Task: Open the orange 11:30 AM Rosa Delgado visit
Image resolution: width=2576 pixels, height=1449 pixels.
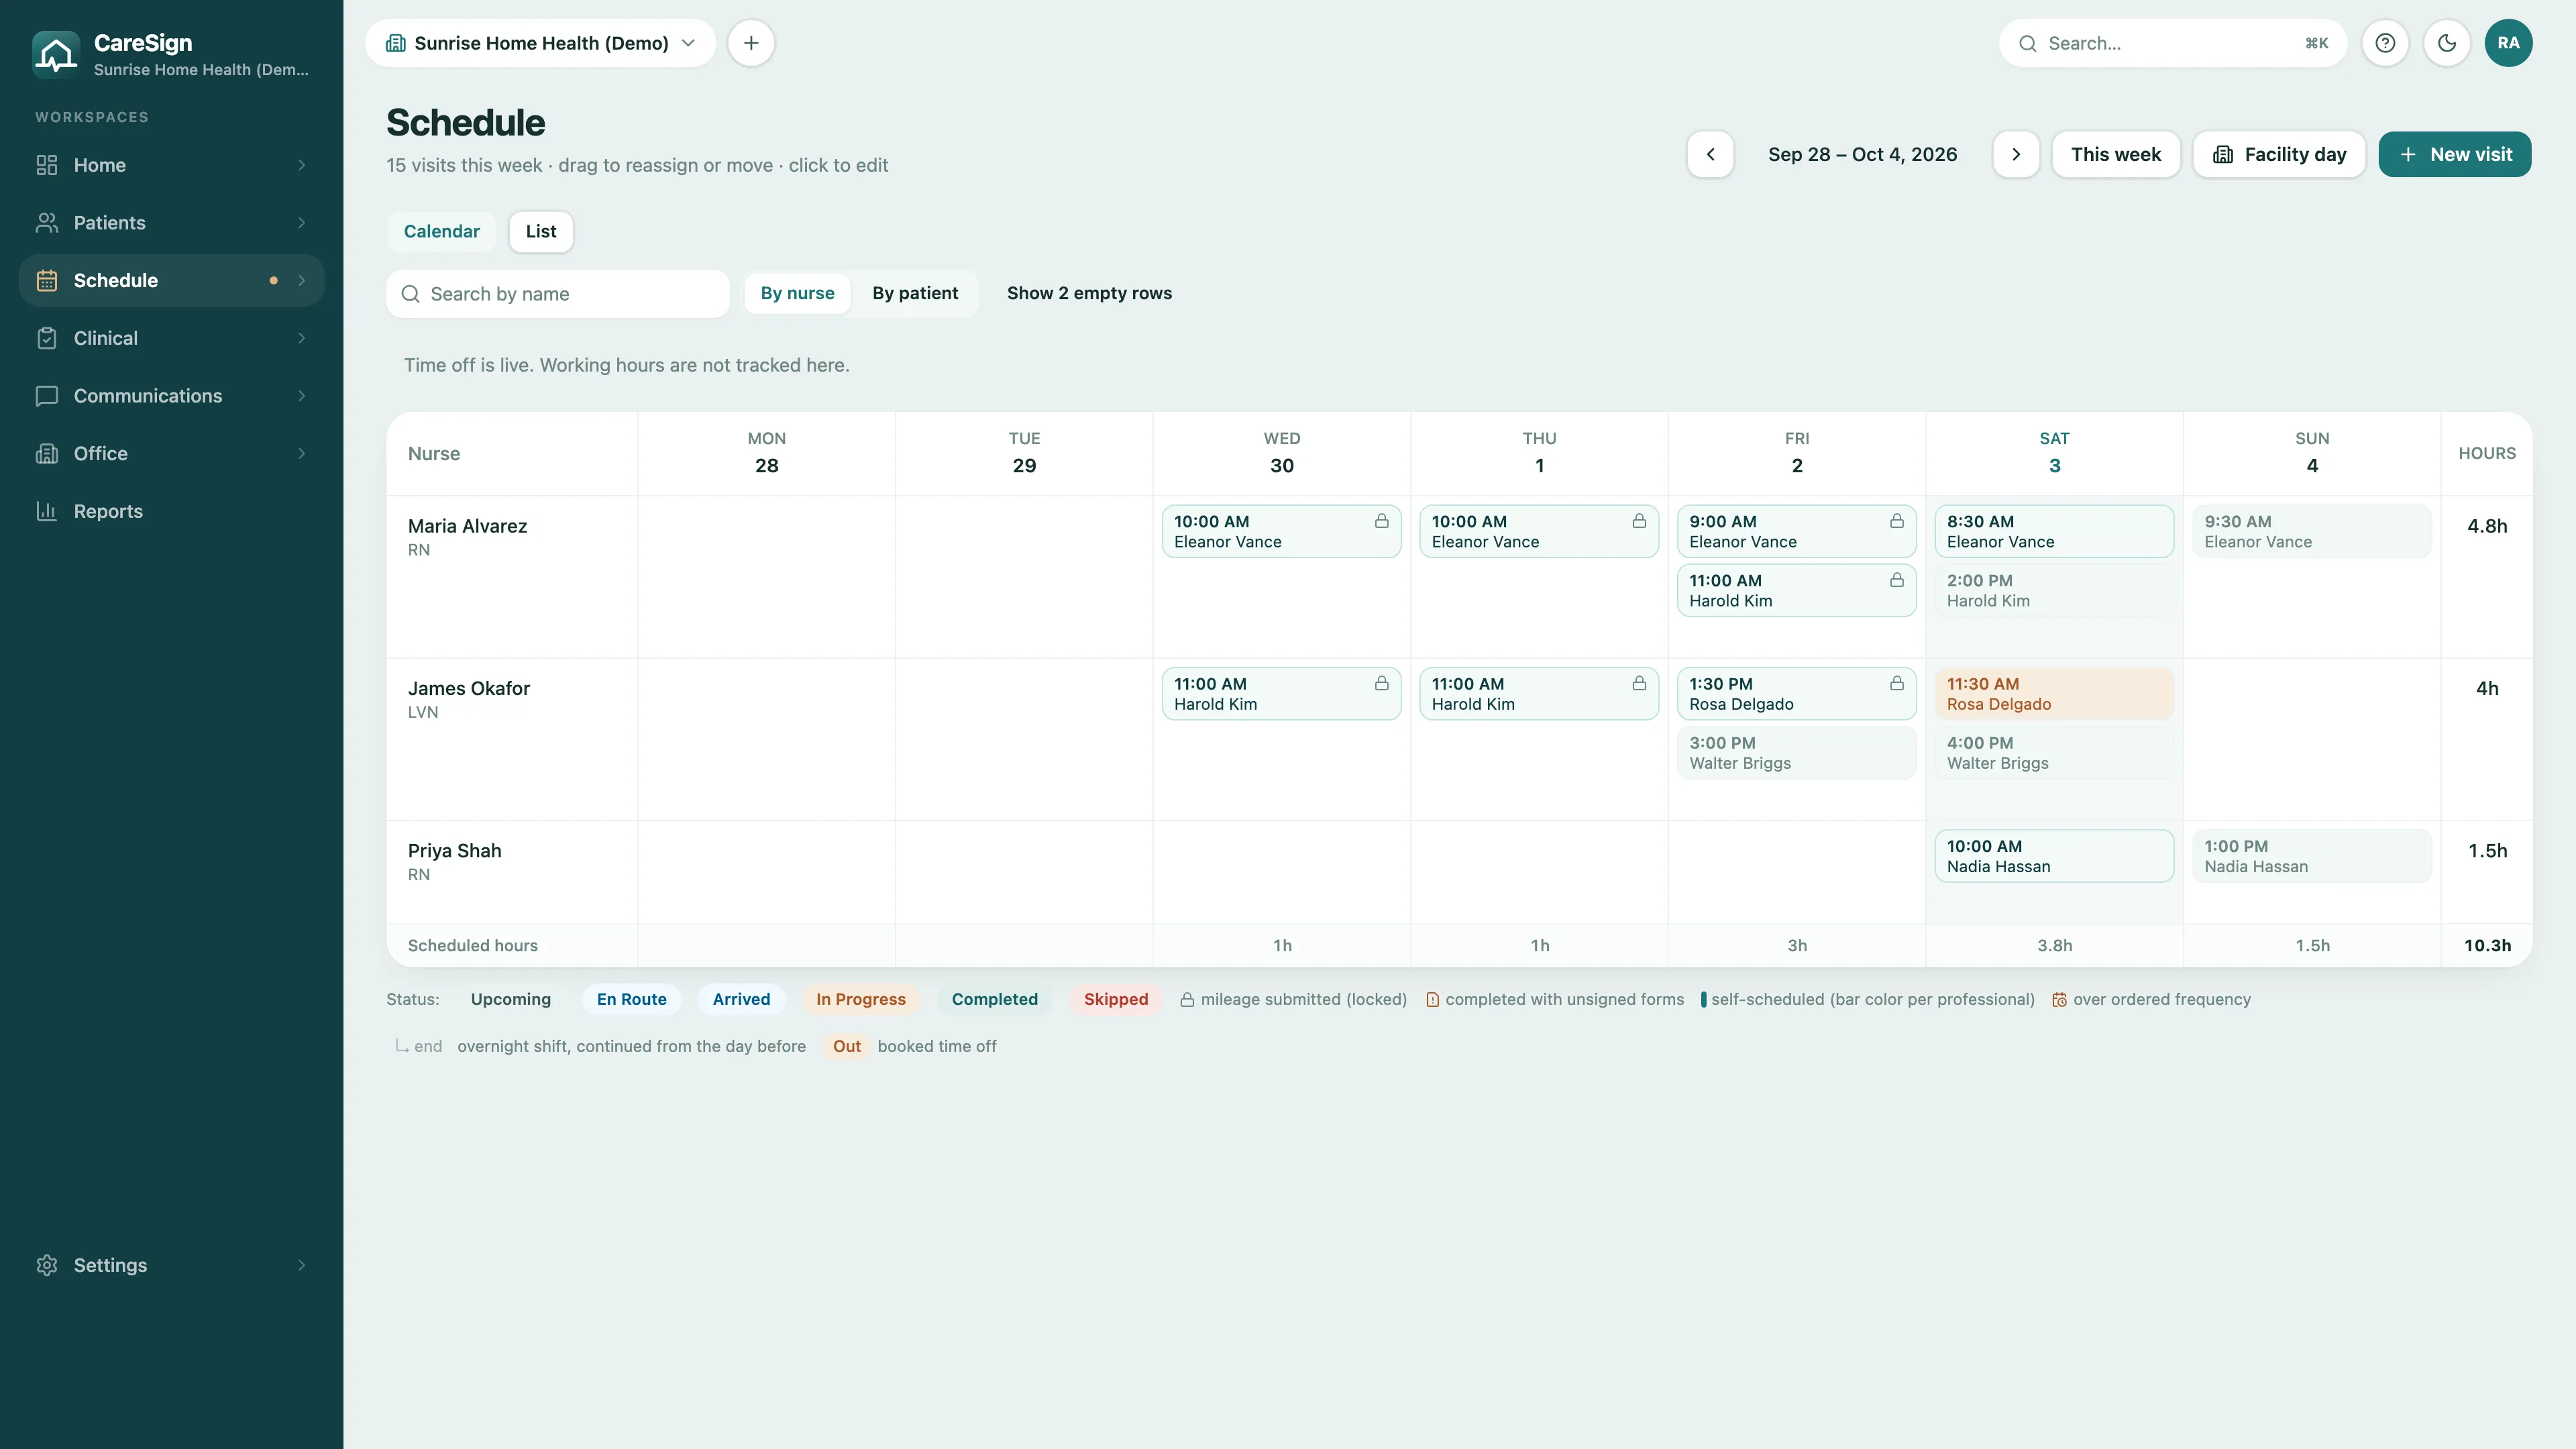Action: click(2054, 693)
